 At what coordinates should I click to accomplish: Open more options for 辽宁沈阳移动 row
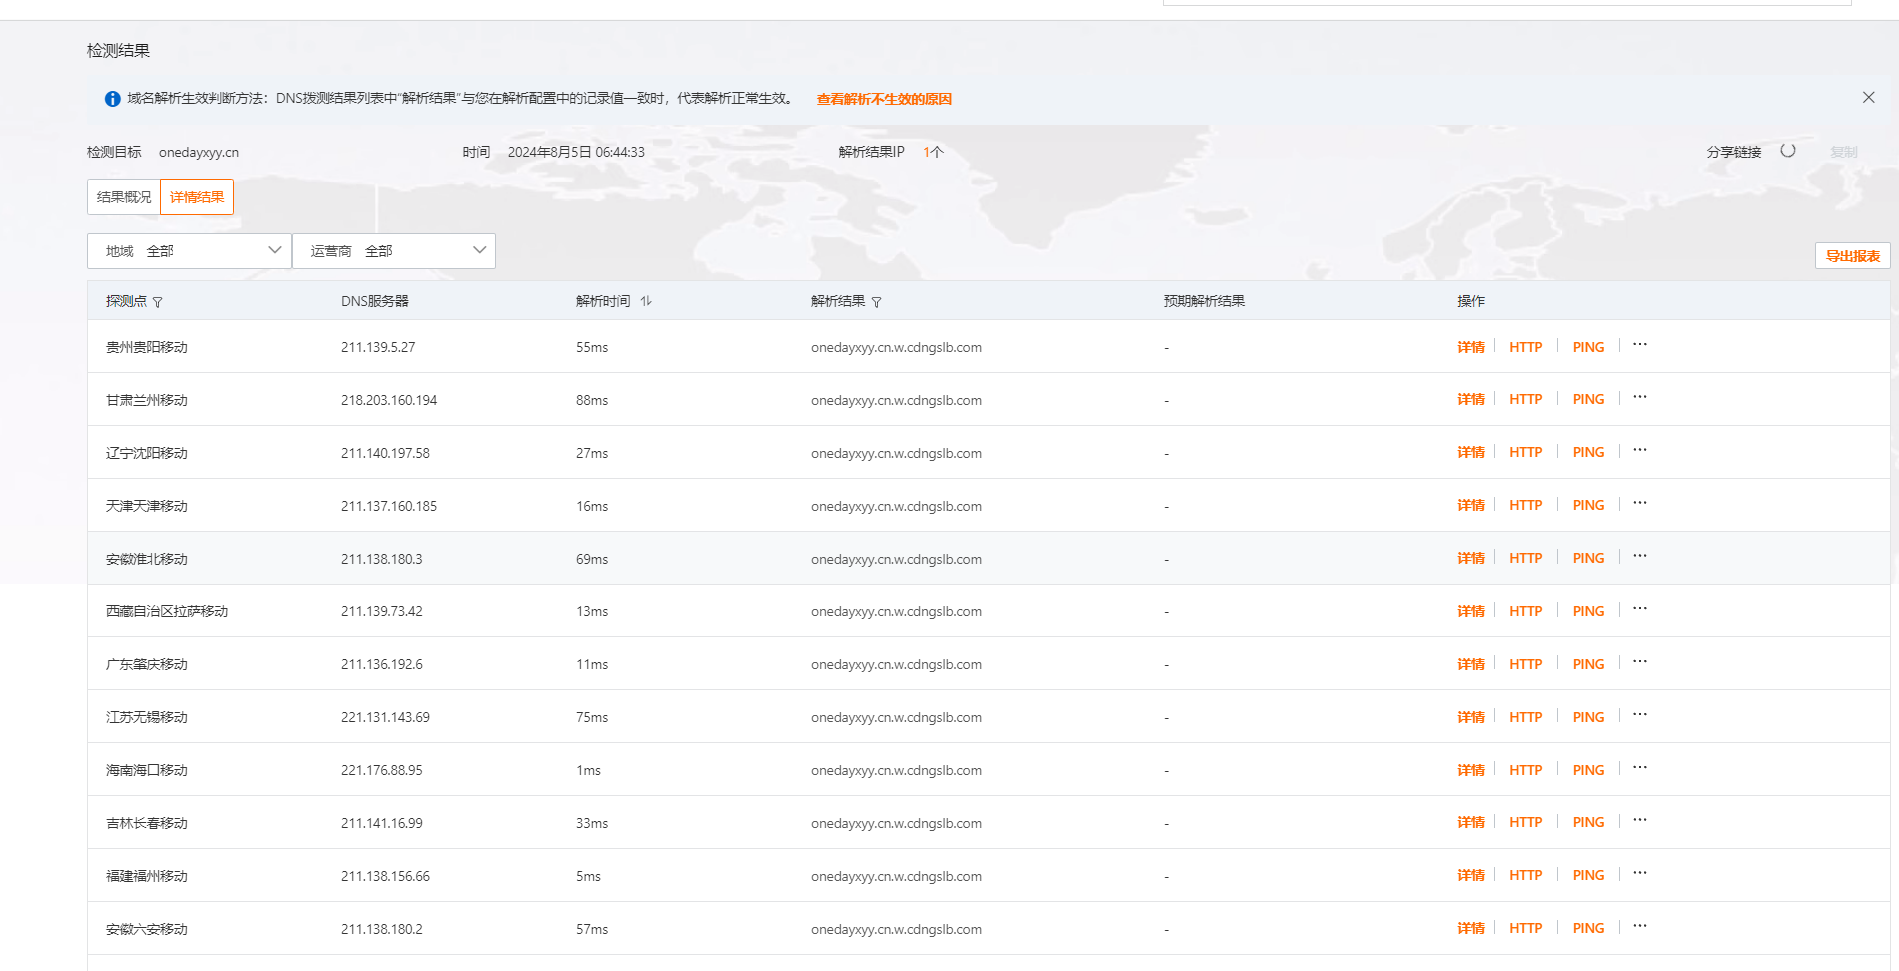[1640, 451]
